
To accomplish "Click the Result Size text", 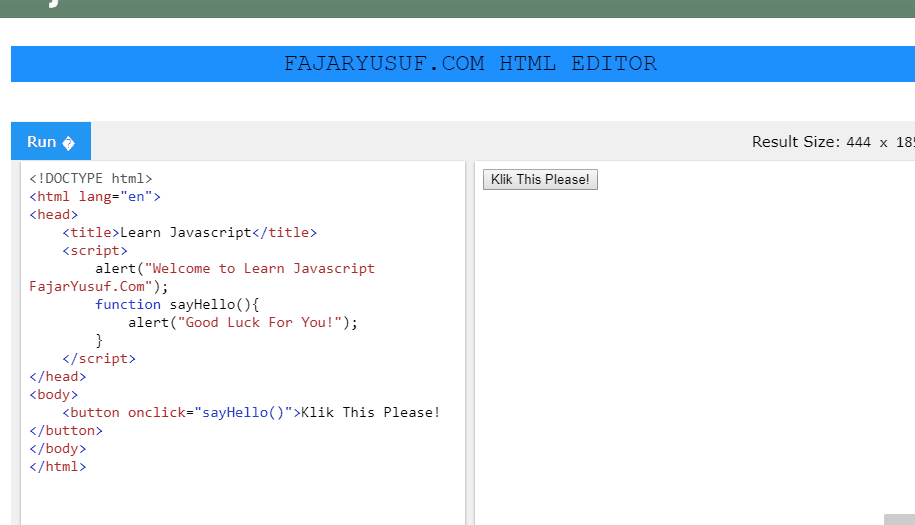I will 833,142.
